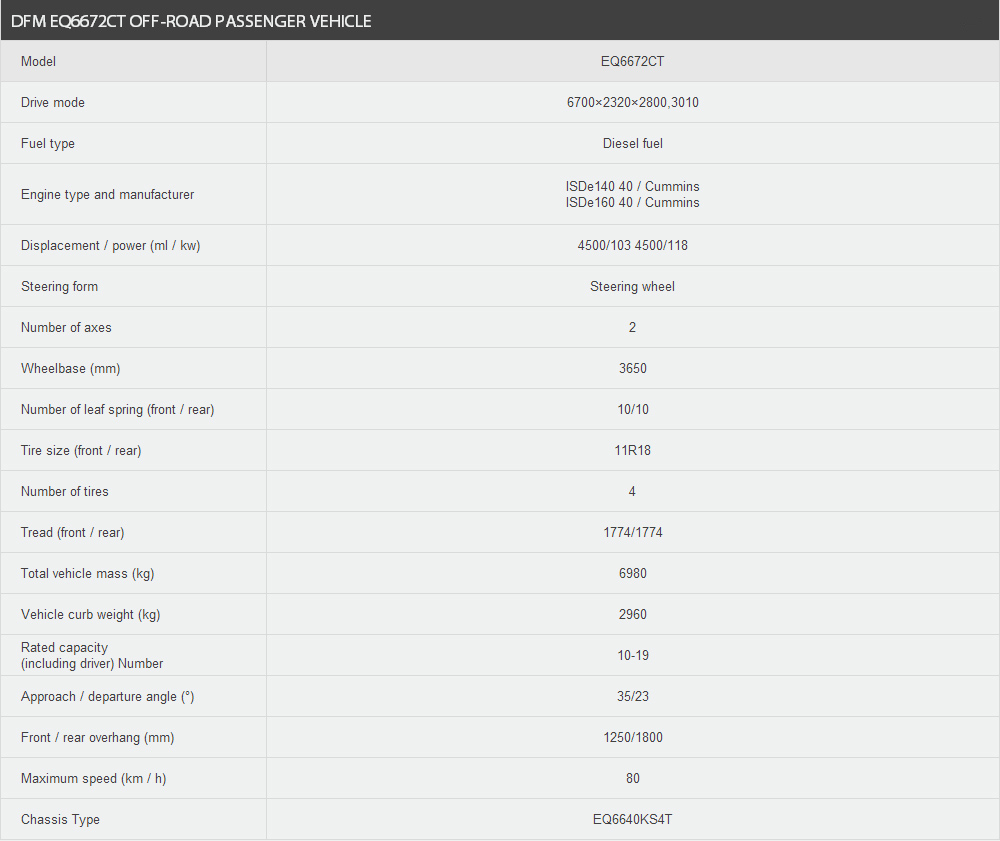The width and height of the screenshot is (1000, 841).
Task: Select the EQ6672CT model value cell
Action: point(632,61)
